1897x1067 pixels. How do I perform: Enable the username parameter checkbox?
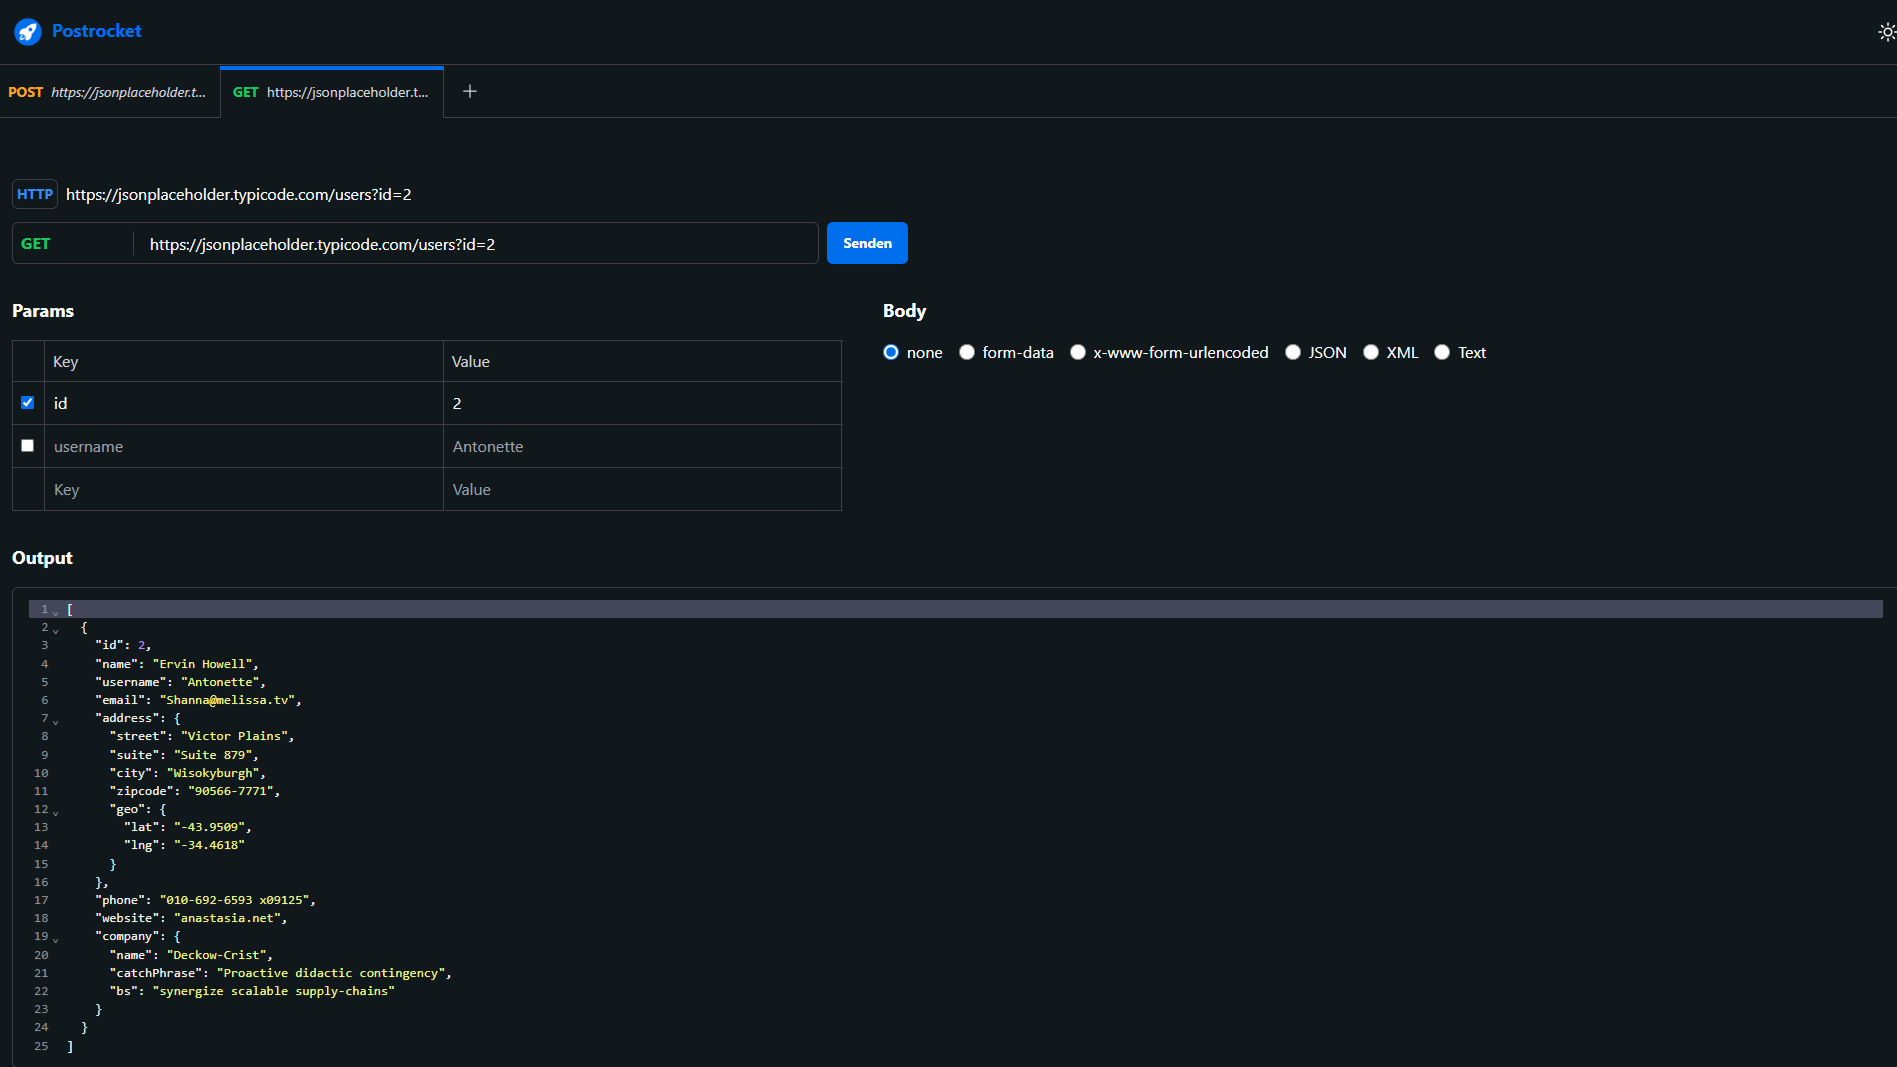tap(28, 446)
